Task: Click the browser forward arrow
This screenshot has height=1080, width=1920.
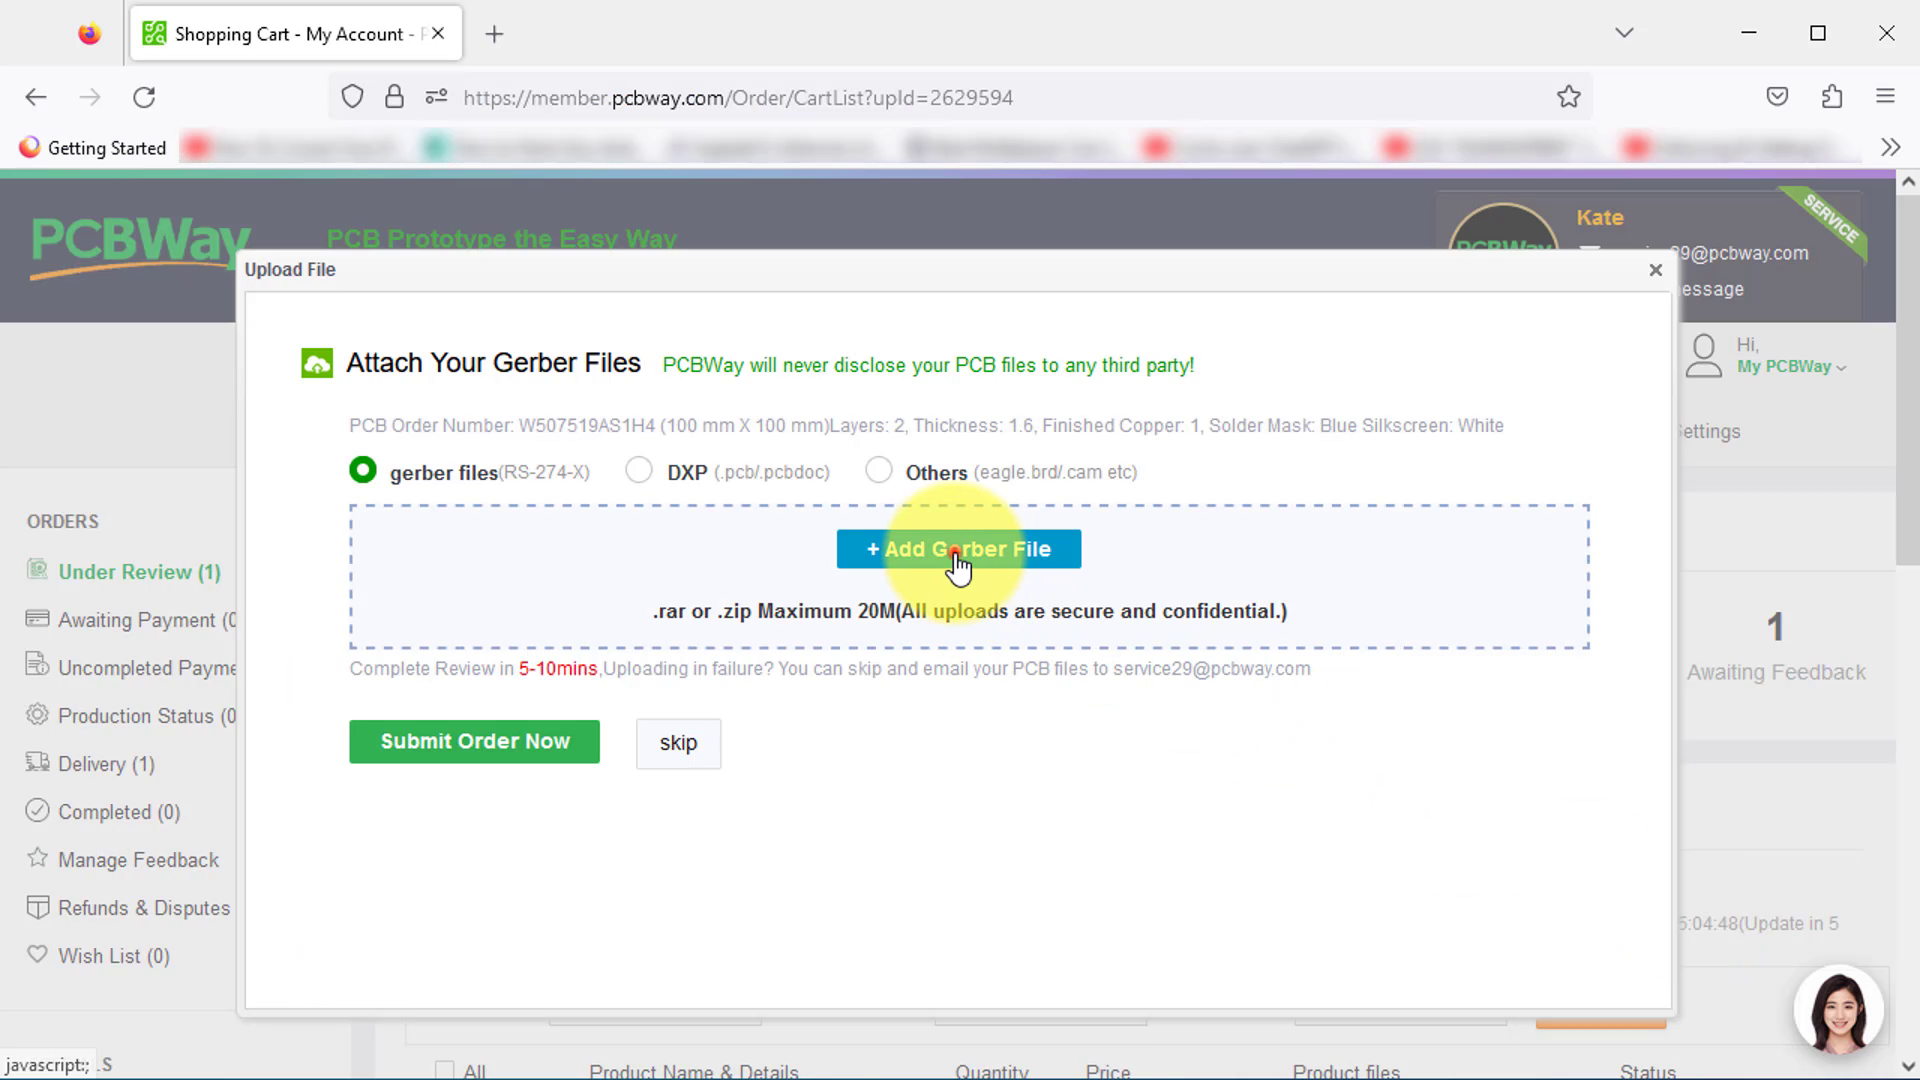Action: click(x=90, y=97)
